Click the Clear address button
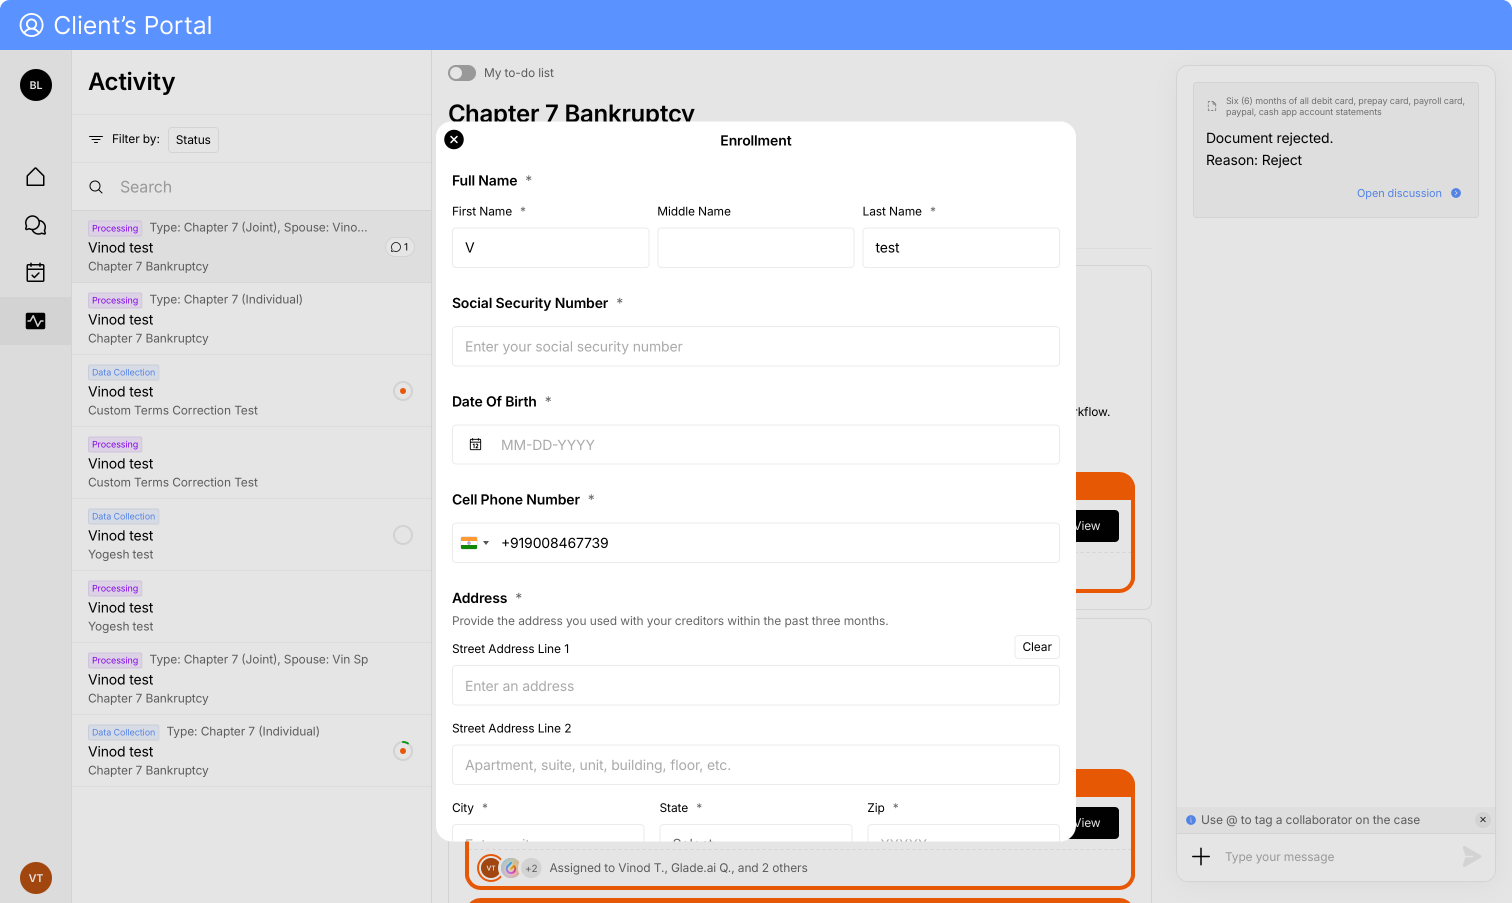The height and width of the screenshot is (903, 1512). (1036, 647)
